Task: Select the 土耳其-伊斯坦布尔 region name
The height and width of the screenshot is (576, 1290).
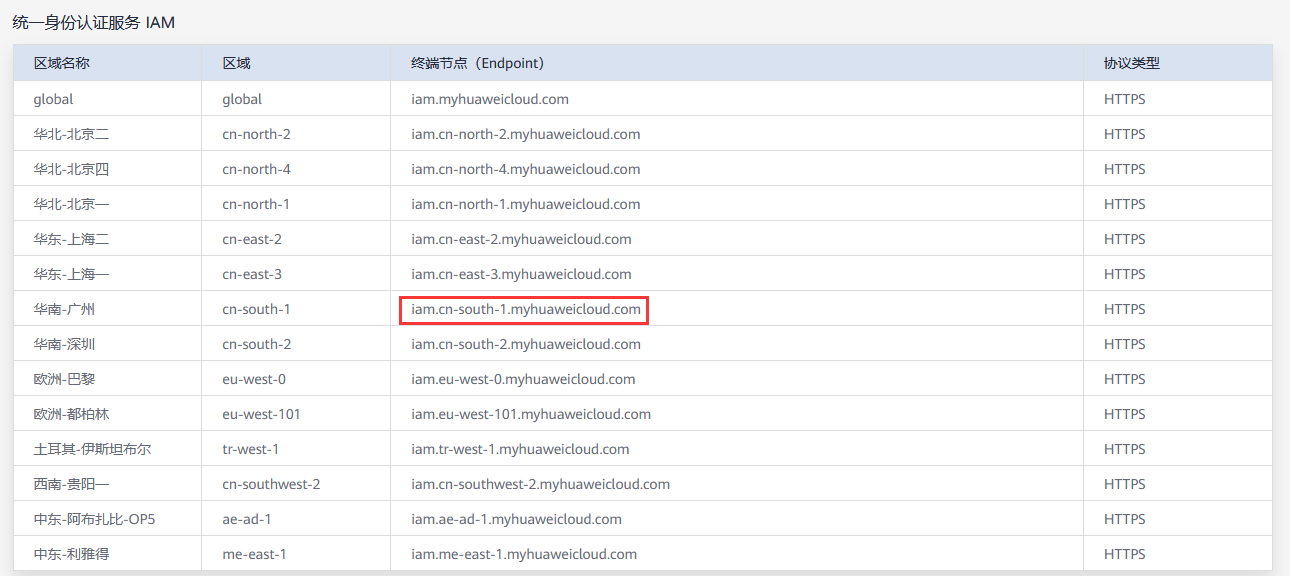Action: [92, 449]
